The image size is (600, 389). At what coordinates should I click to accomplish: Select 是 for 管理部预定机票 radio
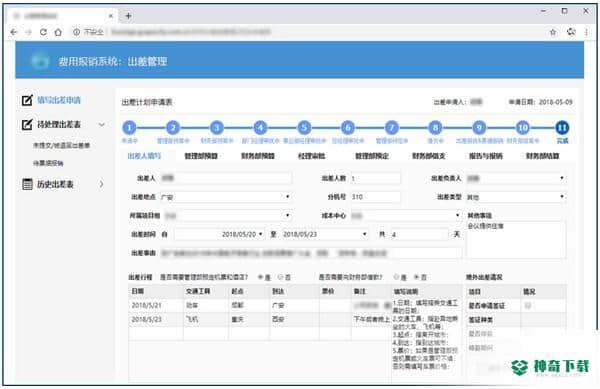(x=261, y=277)
